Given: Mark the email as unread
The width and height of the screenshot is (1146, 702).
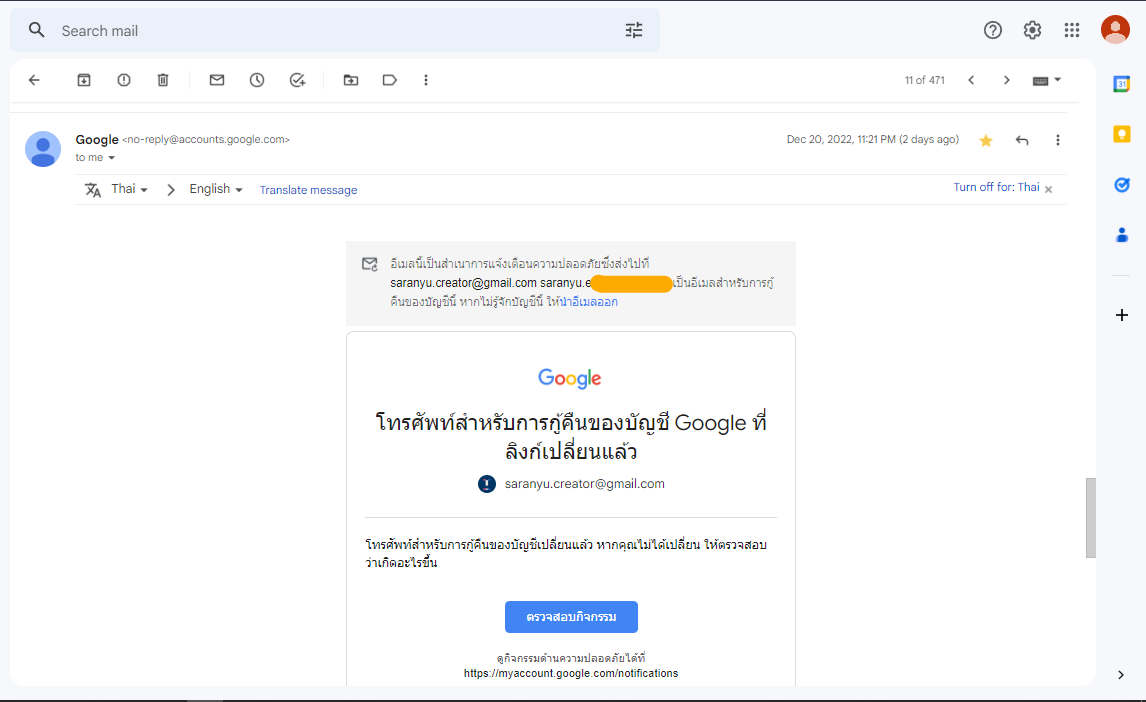Looking at the screenshot, I should [x=217, y=80].
